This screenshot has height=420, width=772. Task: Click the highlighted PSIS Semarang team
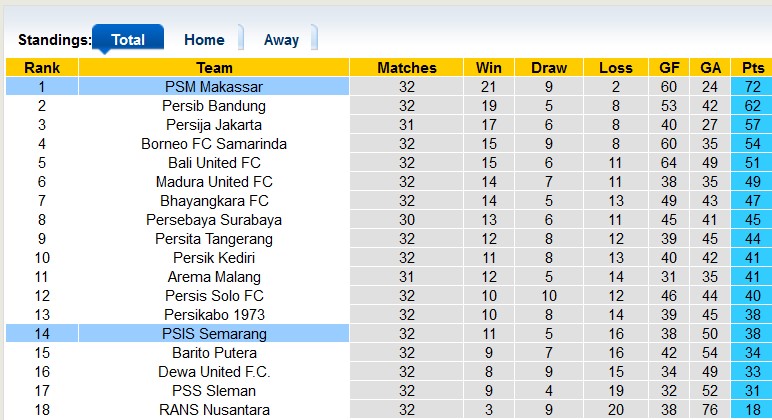214,334
